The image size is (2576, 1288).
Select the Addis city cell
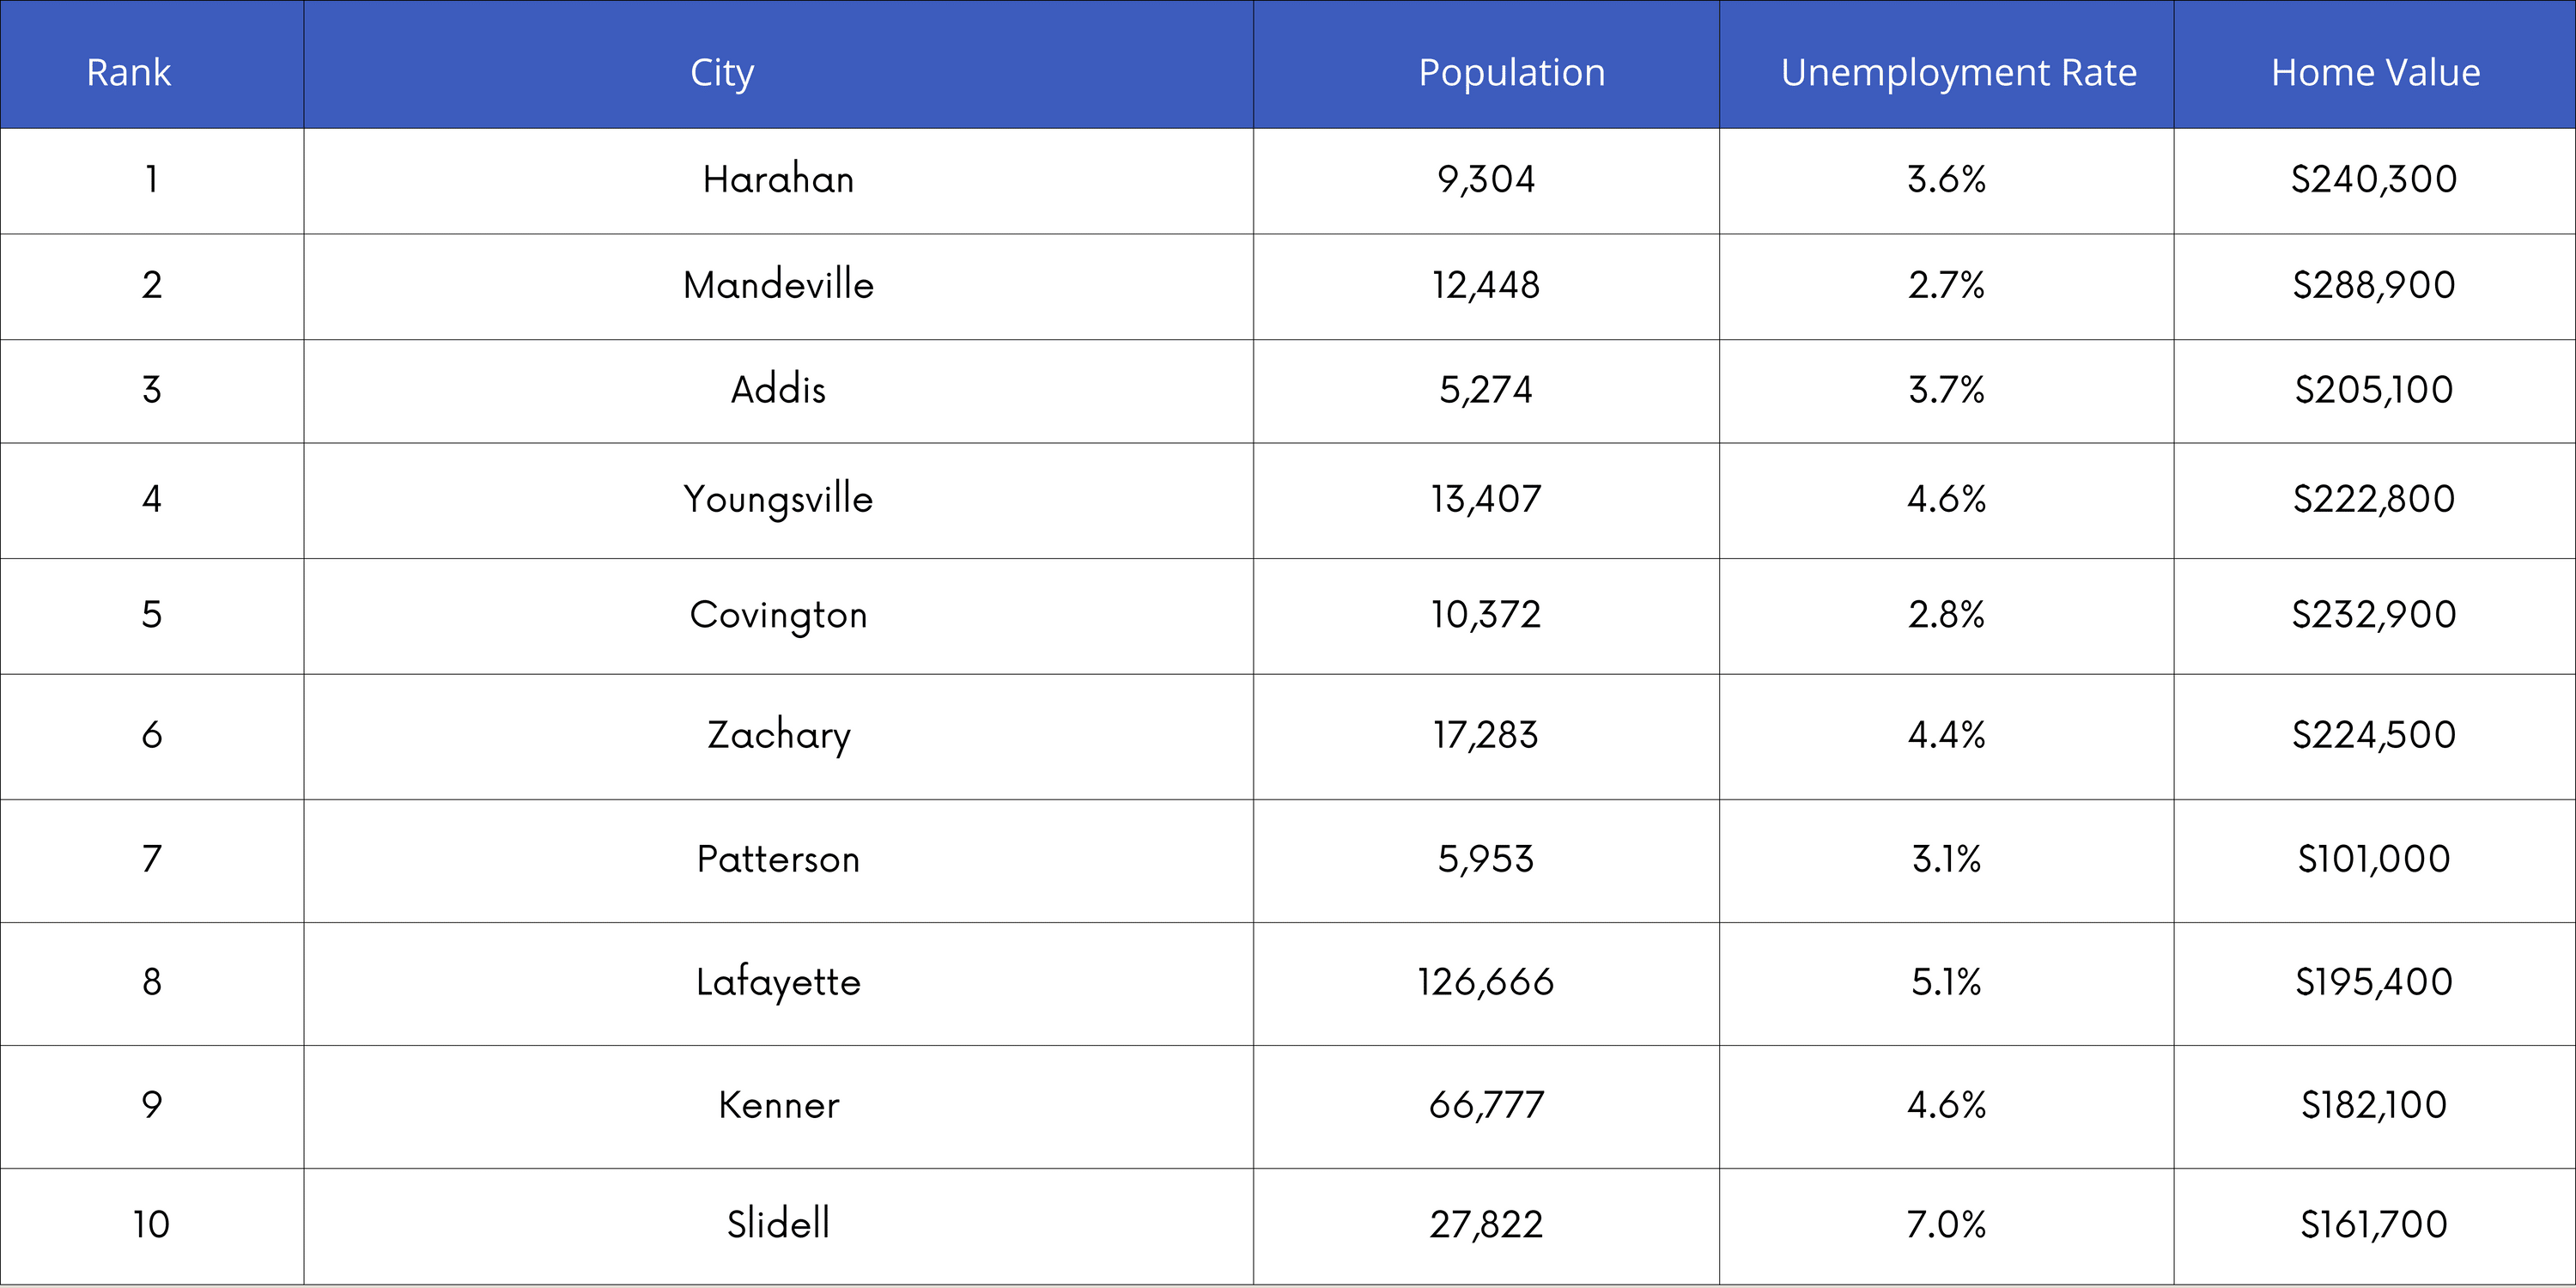click(778, 389)
